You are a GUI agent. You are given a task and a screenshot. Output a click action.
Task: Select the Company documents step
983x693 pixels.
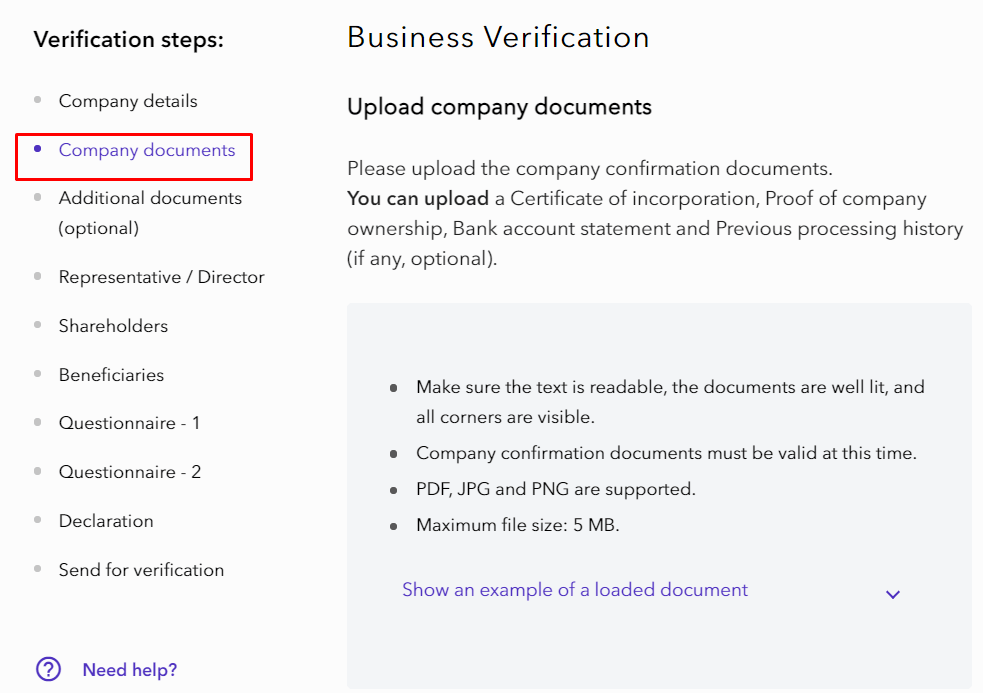(147, 150)
